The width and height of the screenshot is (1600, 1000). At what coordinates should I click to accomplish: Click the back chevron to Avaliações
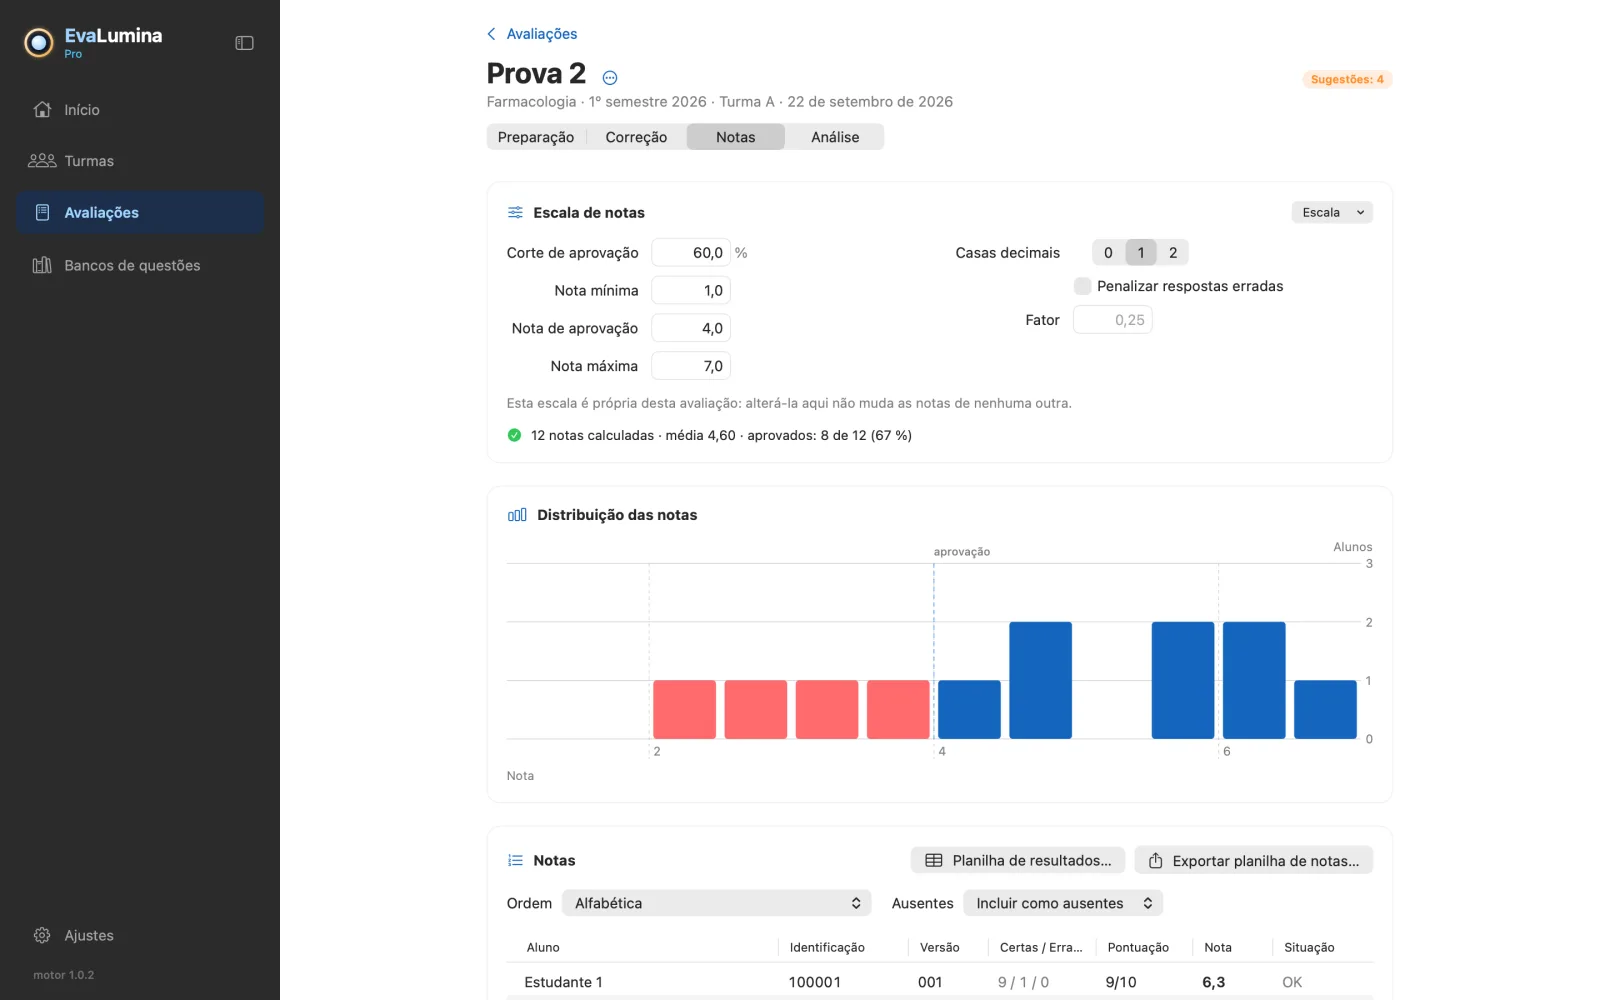point(491,34)
